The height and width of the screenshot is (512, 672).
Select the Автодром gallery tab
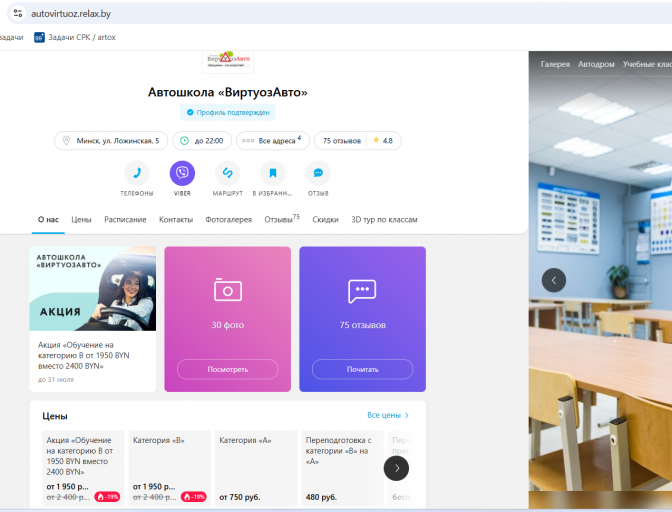596,64
